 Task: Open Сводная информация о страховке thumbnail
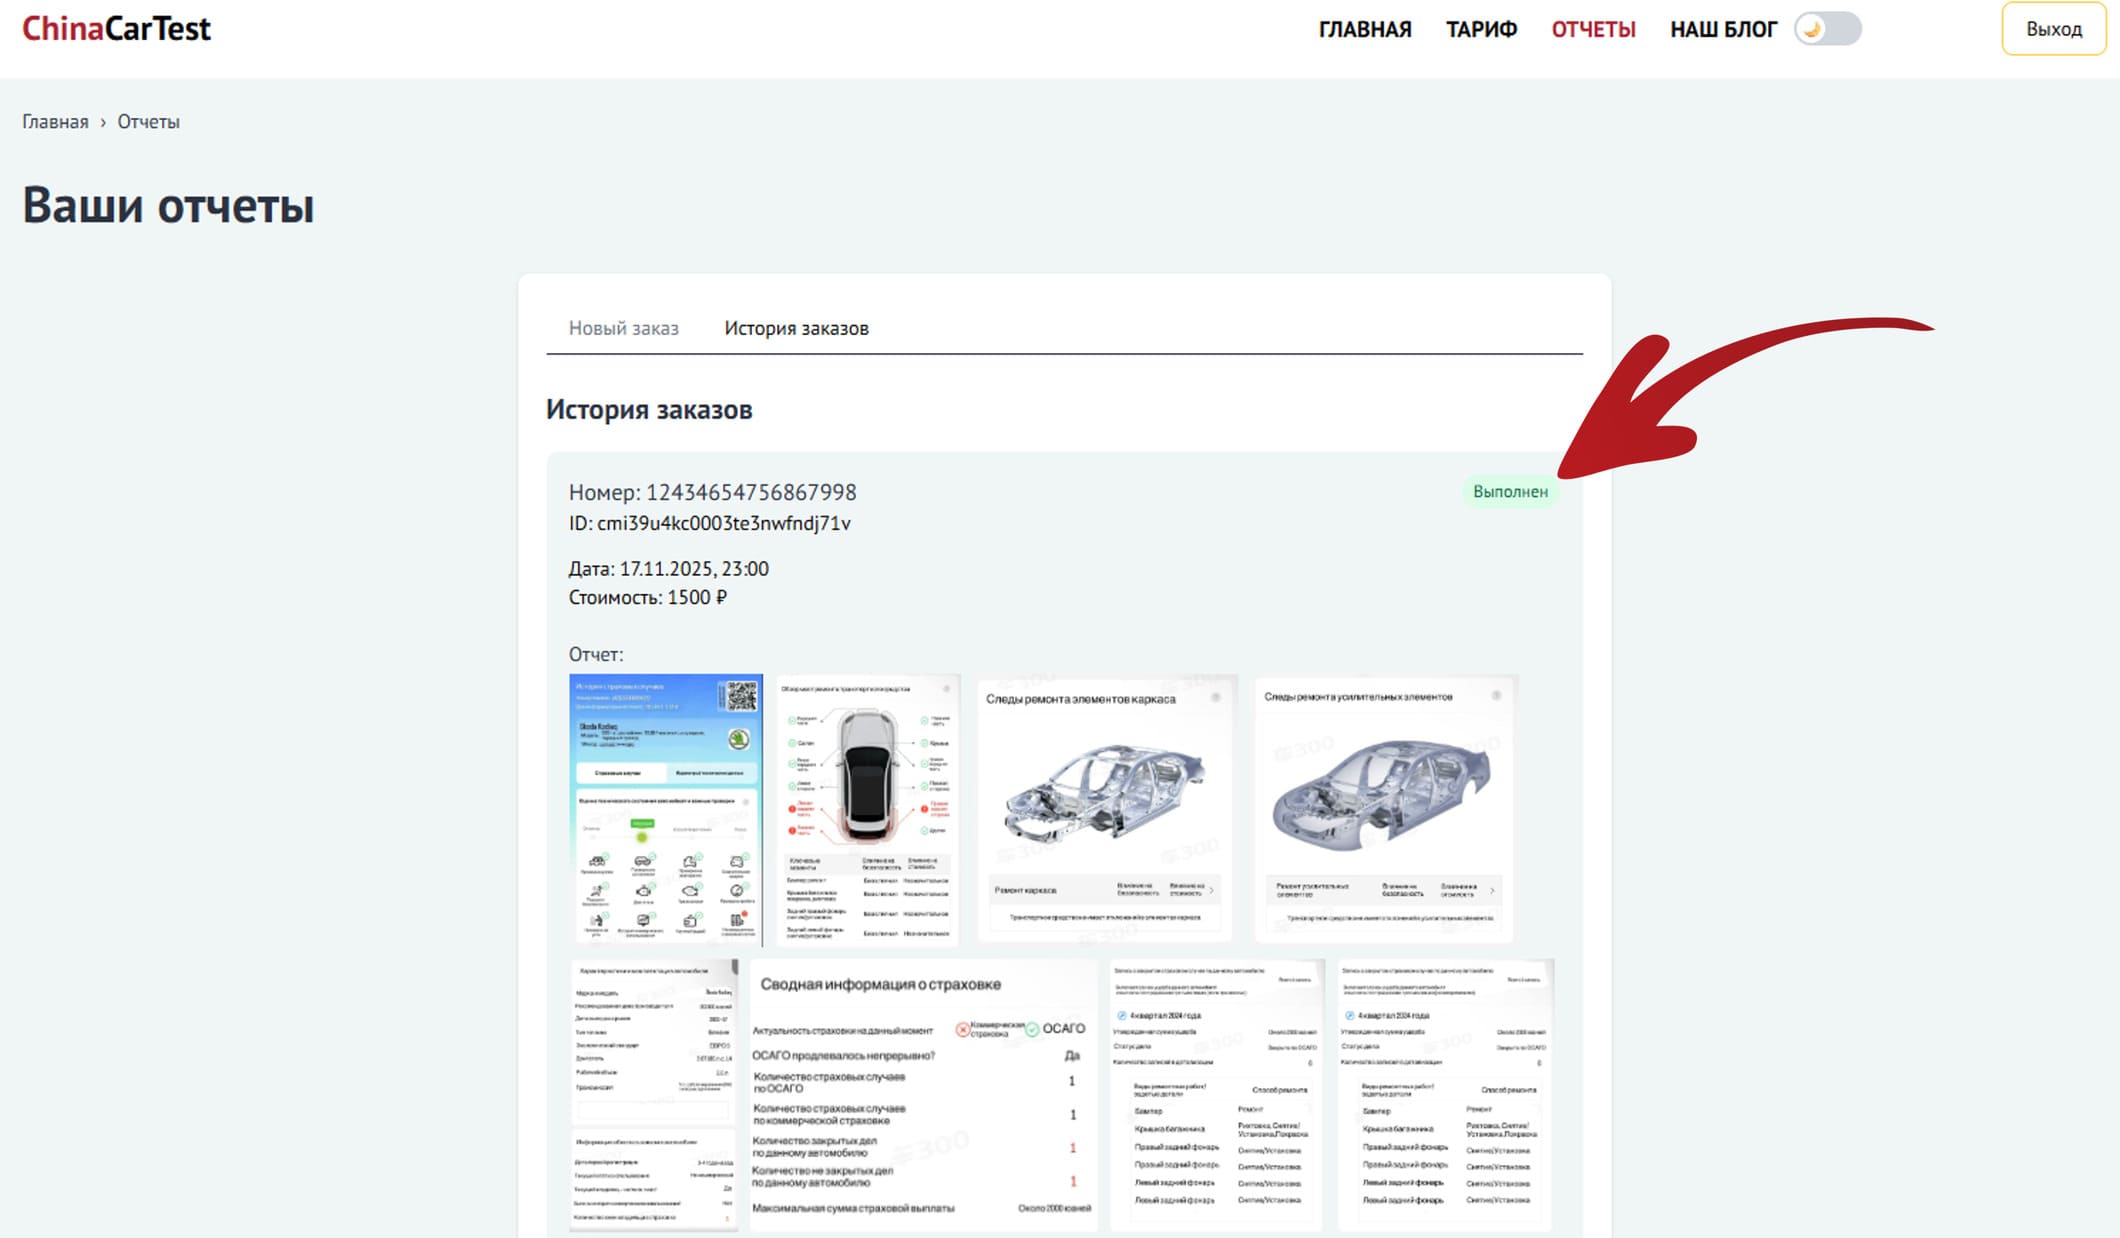coord(922,1095)
